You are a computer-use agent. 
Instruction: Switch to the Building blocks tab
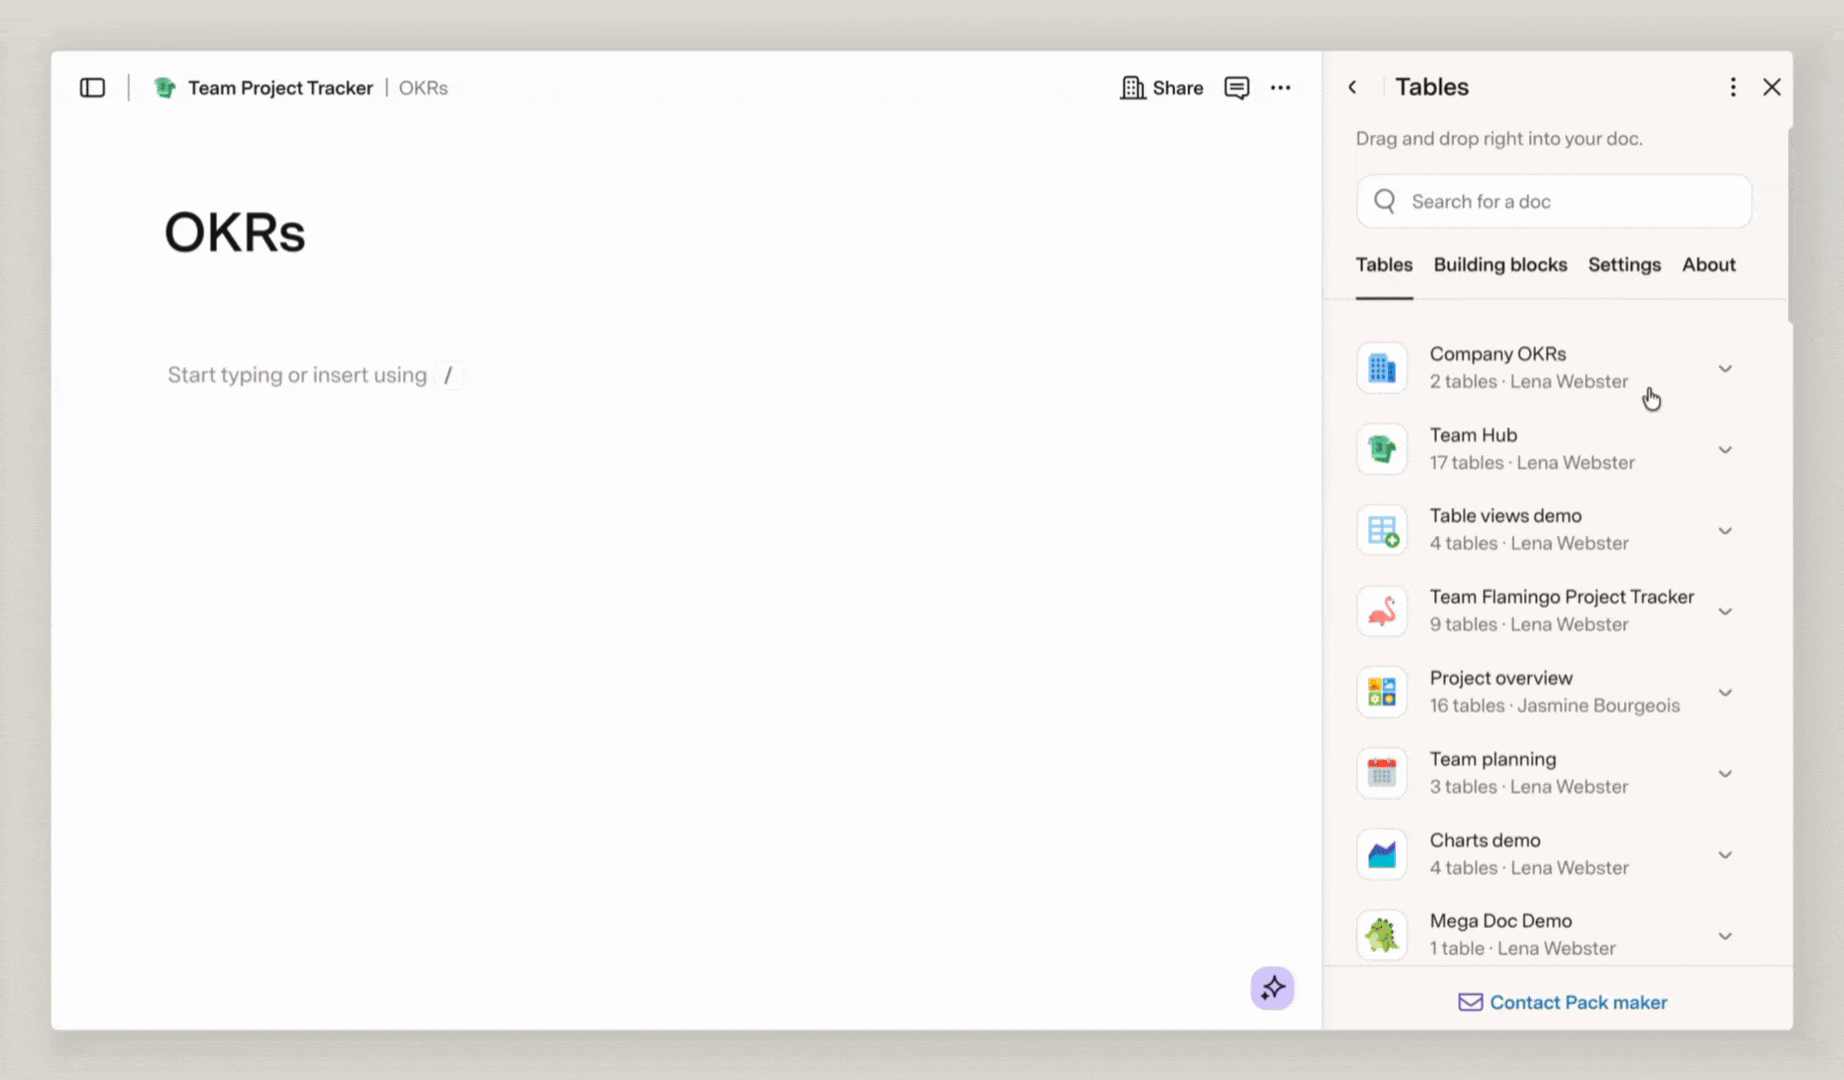pos(1500,265)
